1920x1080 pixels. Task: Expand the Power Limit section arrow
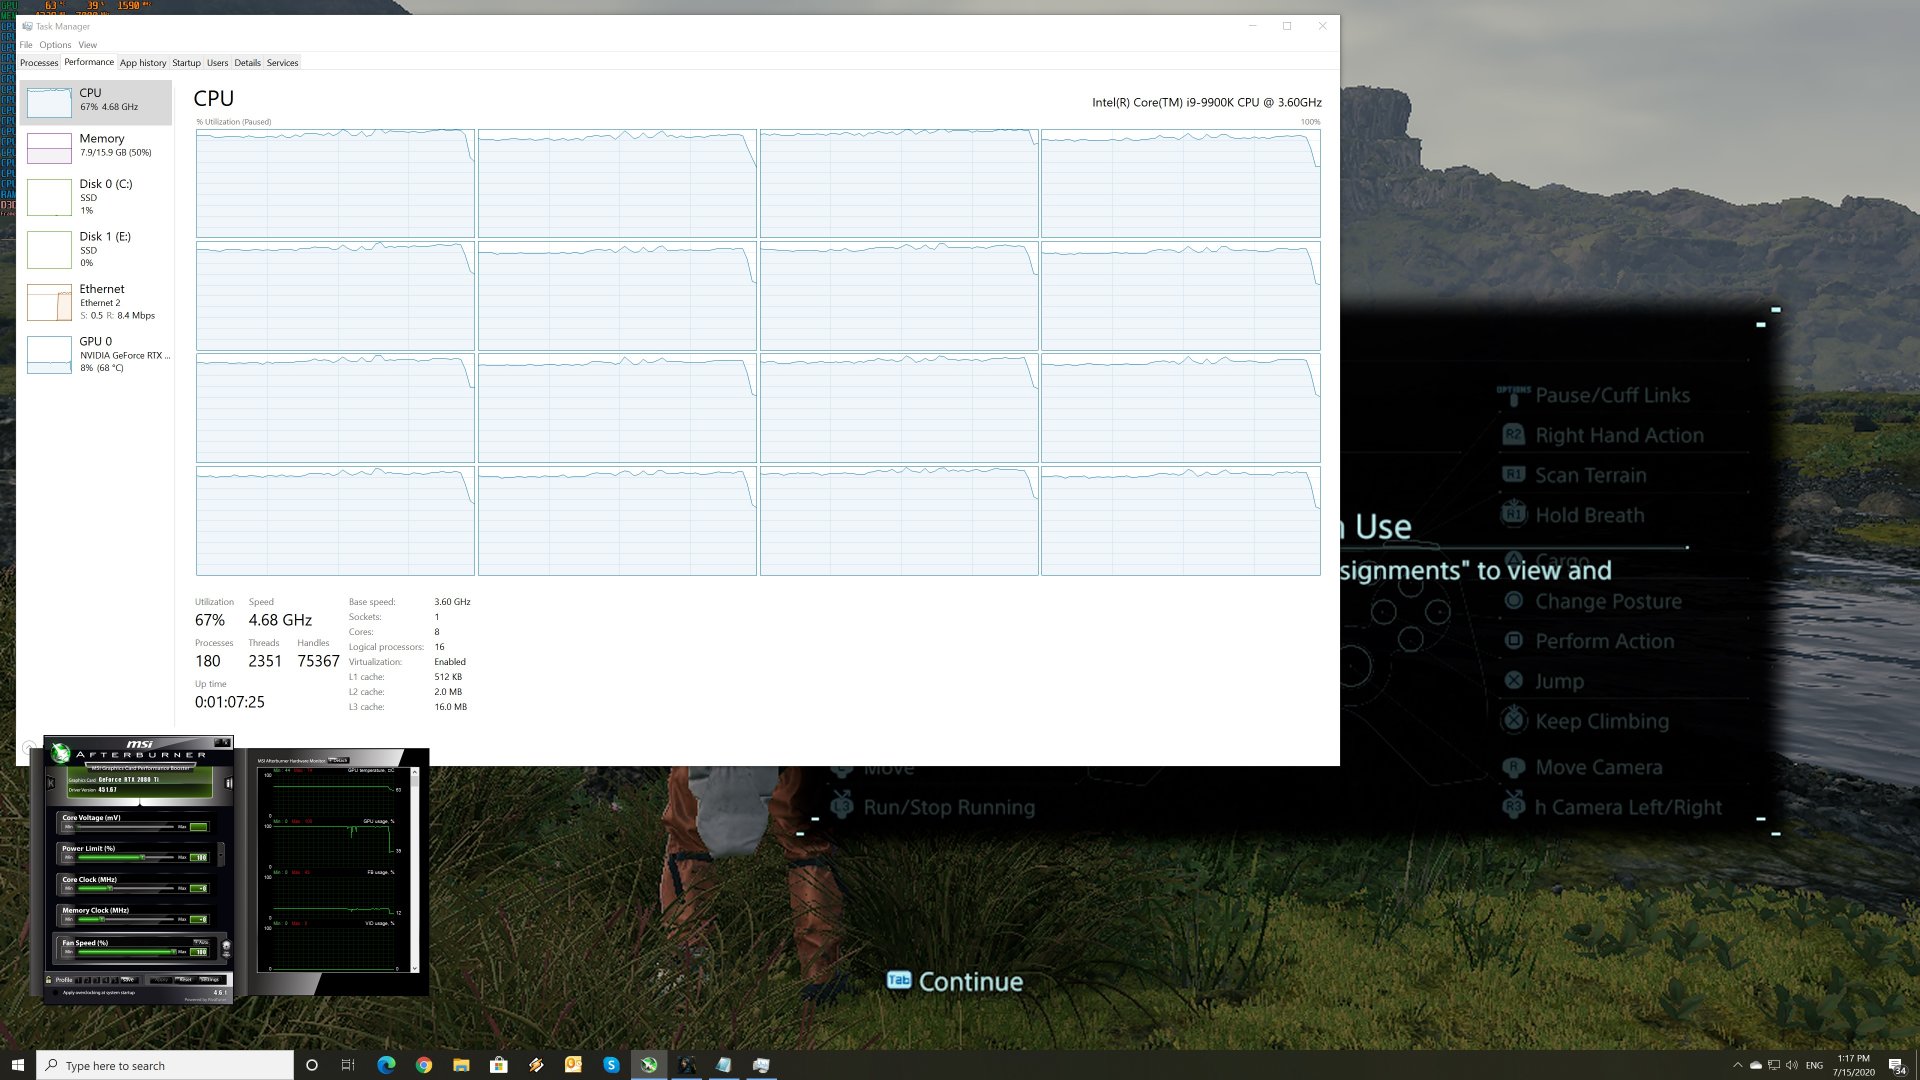pos(221,854)
